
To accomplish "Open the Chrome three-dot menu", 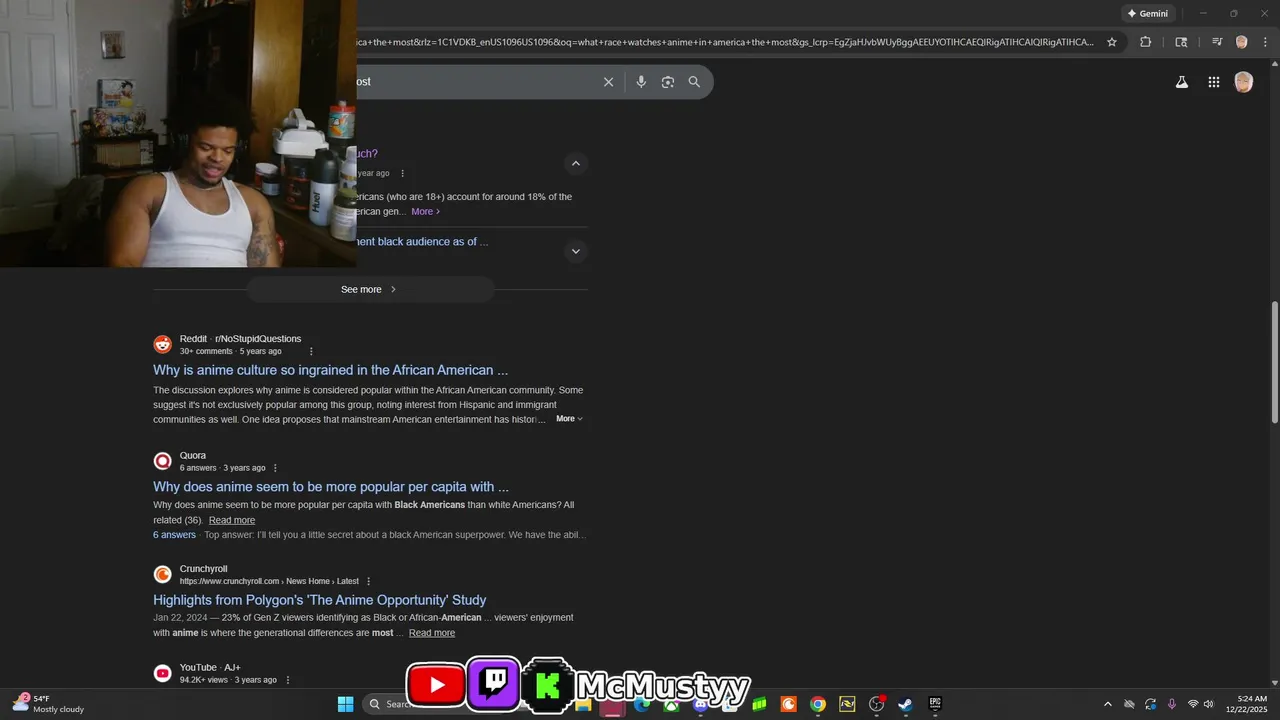I will (x=1264, y=42).
